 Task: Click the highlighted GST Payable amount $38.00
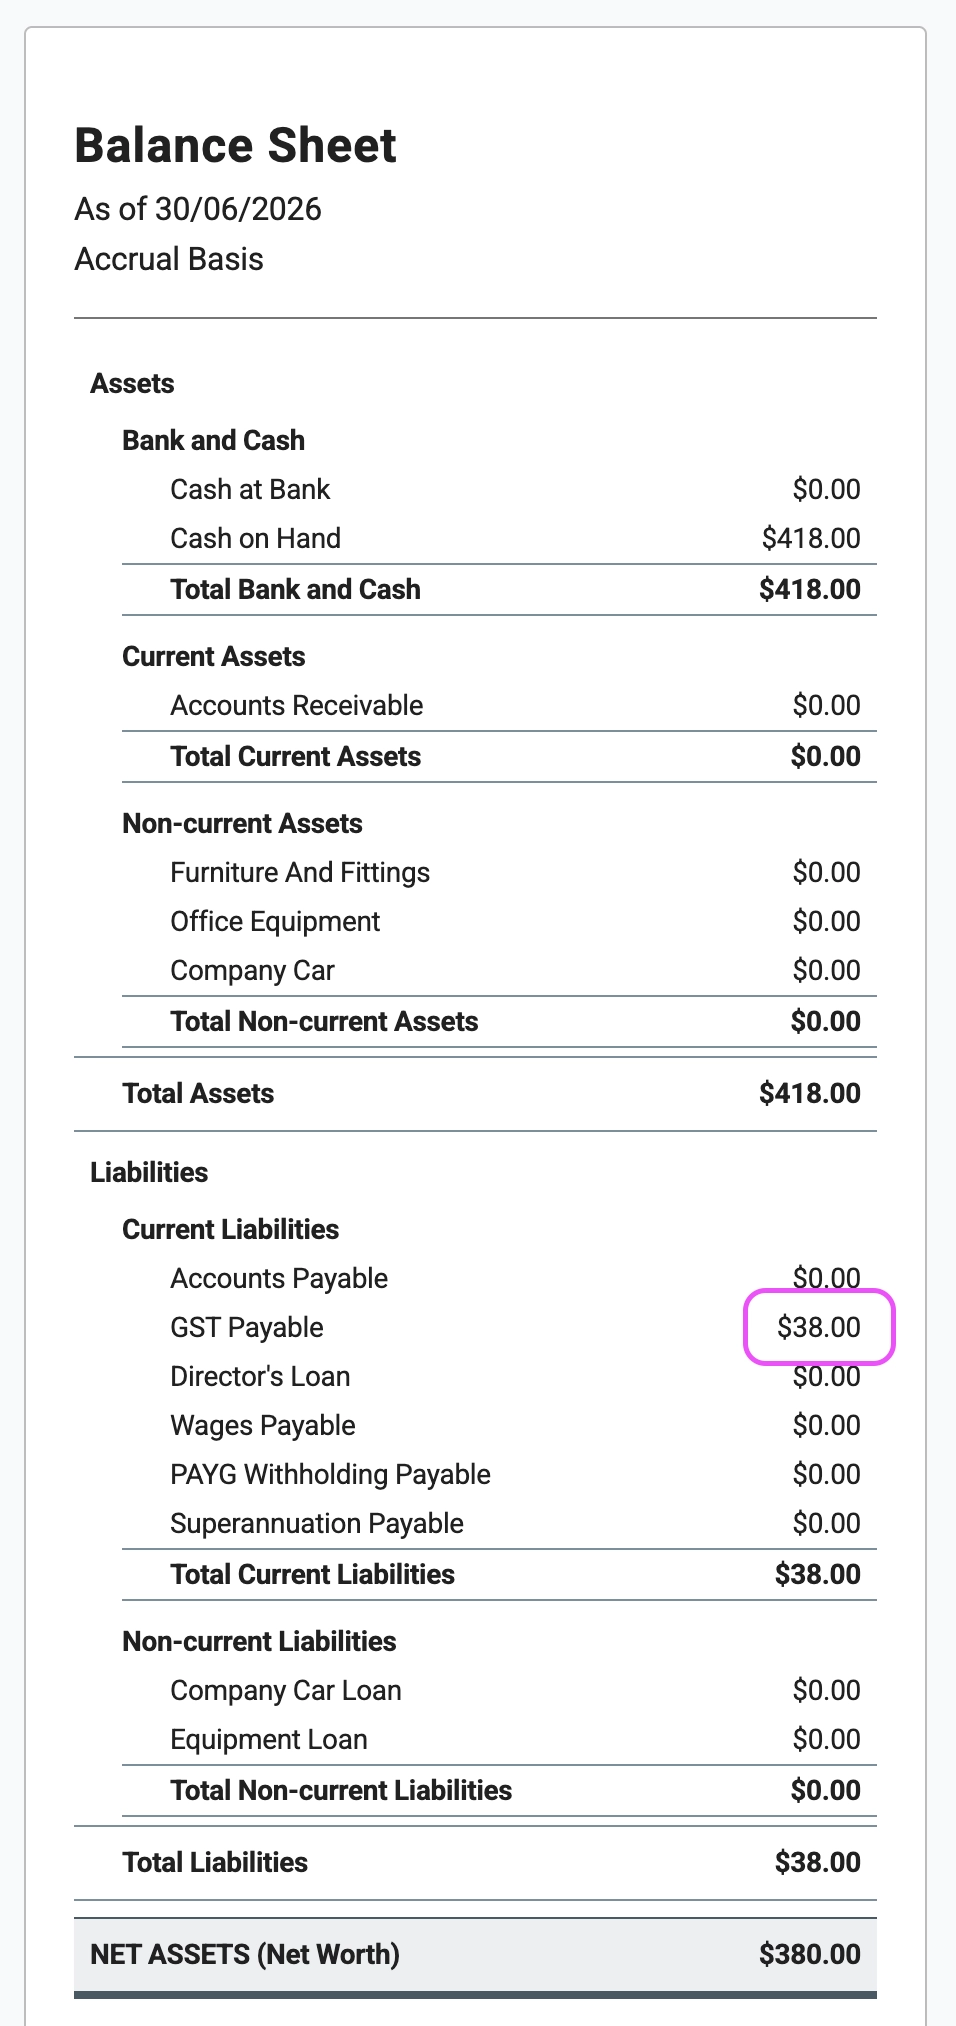click(x=819, y=1327)
